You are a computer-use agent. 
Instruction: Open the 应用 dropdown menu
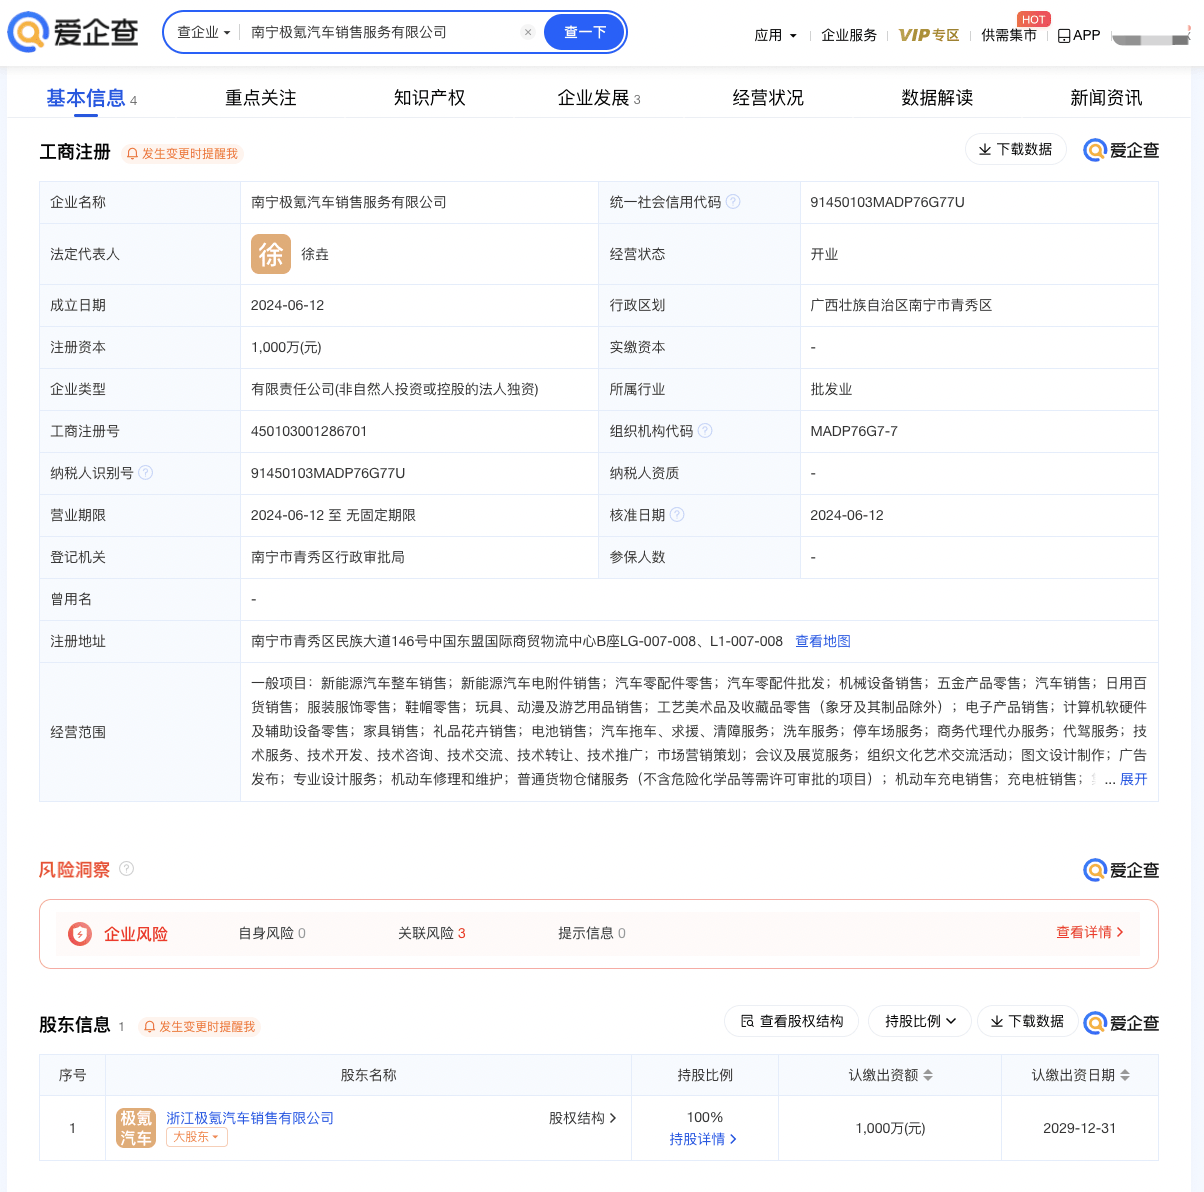[x=775, y=35]
